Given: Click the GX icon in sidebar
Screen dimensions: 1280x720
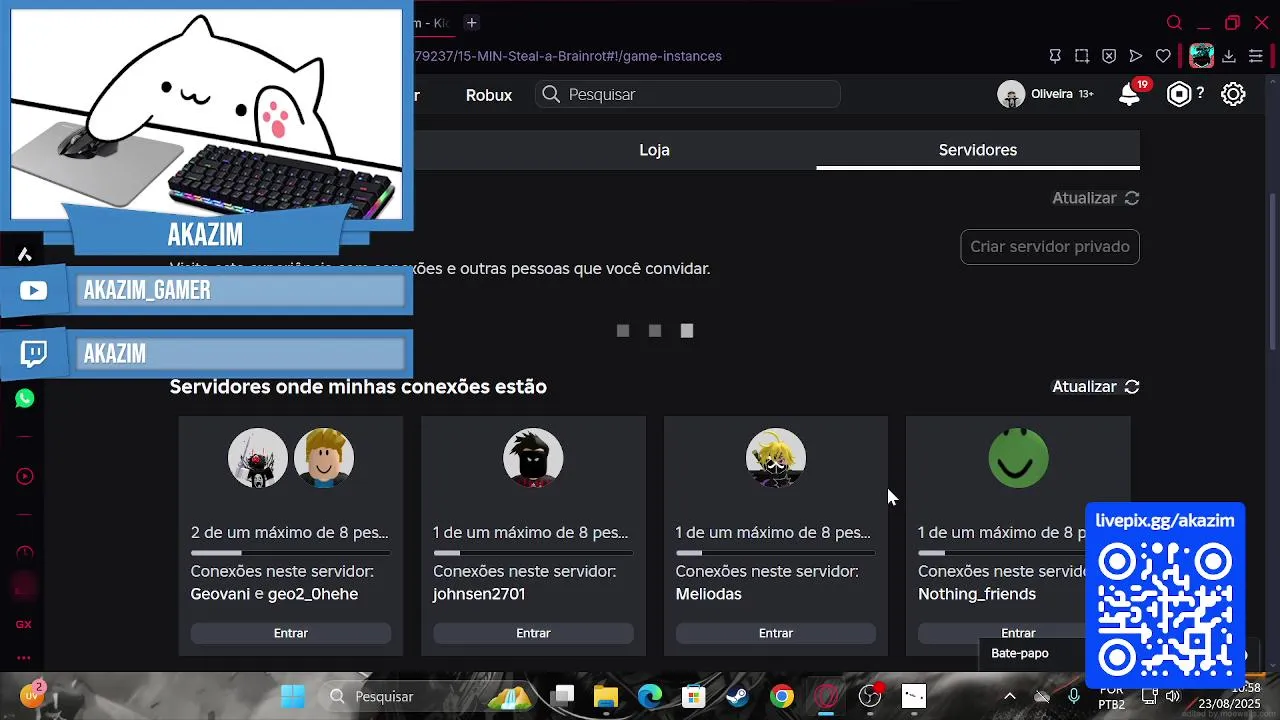Looking at the screenshot, I should coord(24,624).
